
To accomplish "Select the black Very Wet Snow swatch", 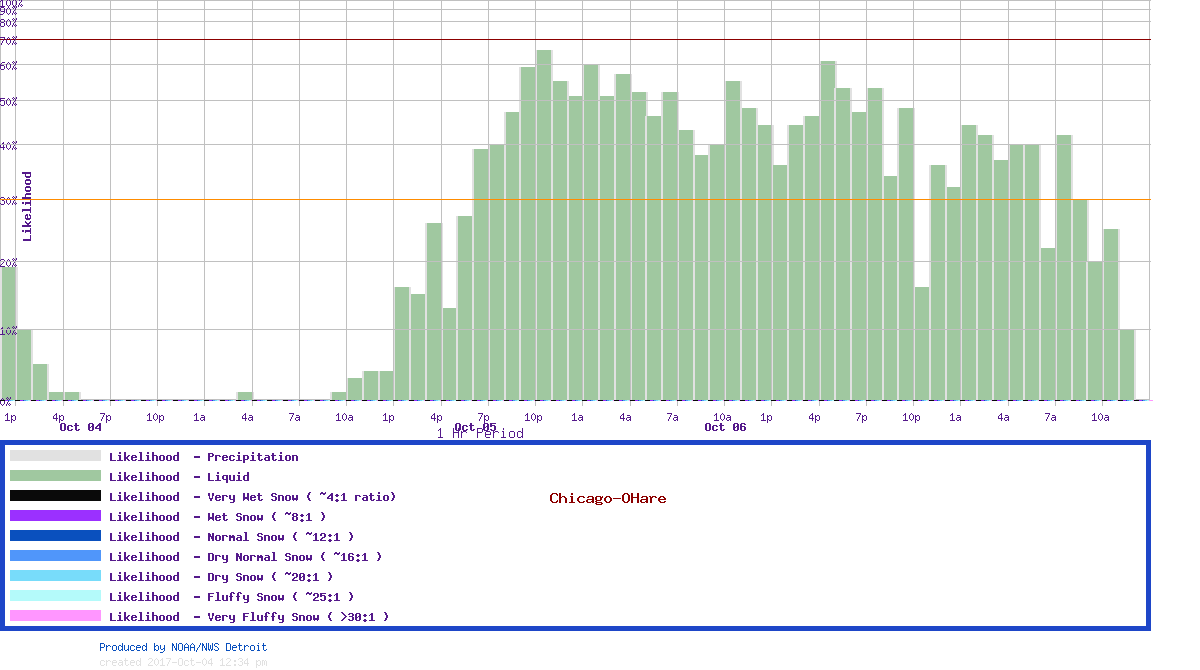I will coord(55,496).
